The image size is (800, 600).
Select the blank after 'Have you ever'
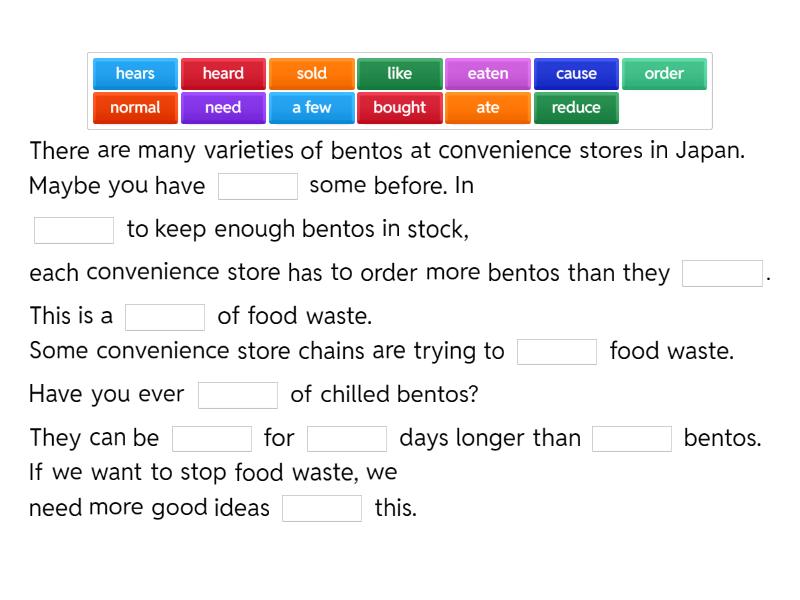238,395
